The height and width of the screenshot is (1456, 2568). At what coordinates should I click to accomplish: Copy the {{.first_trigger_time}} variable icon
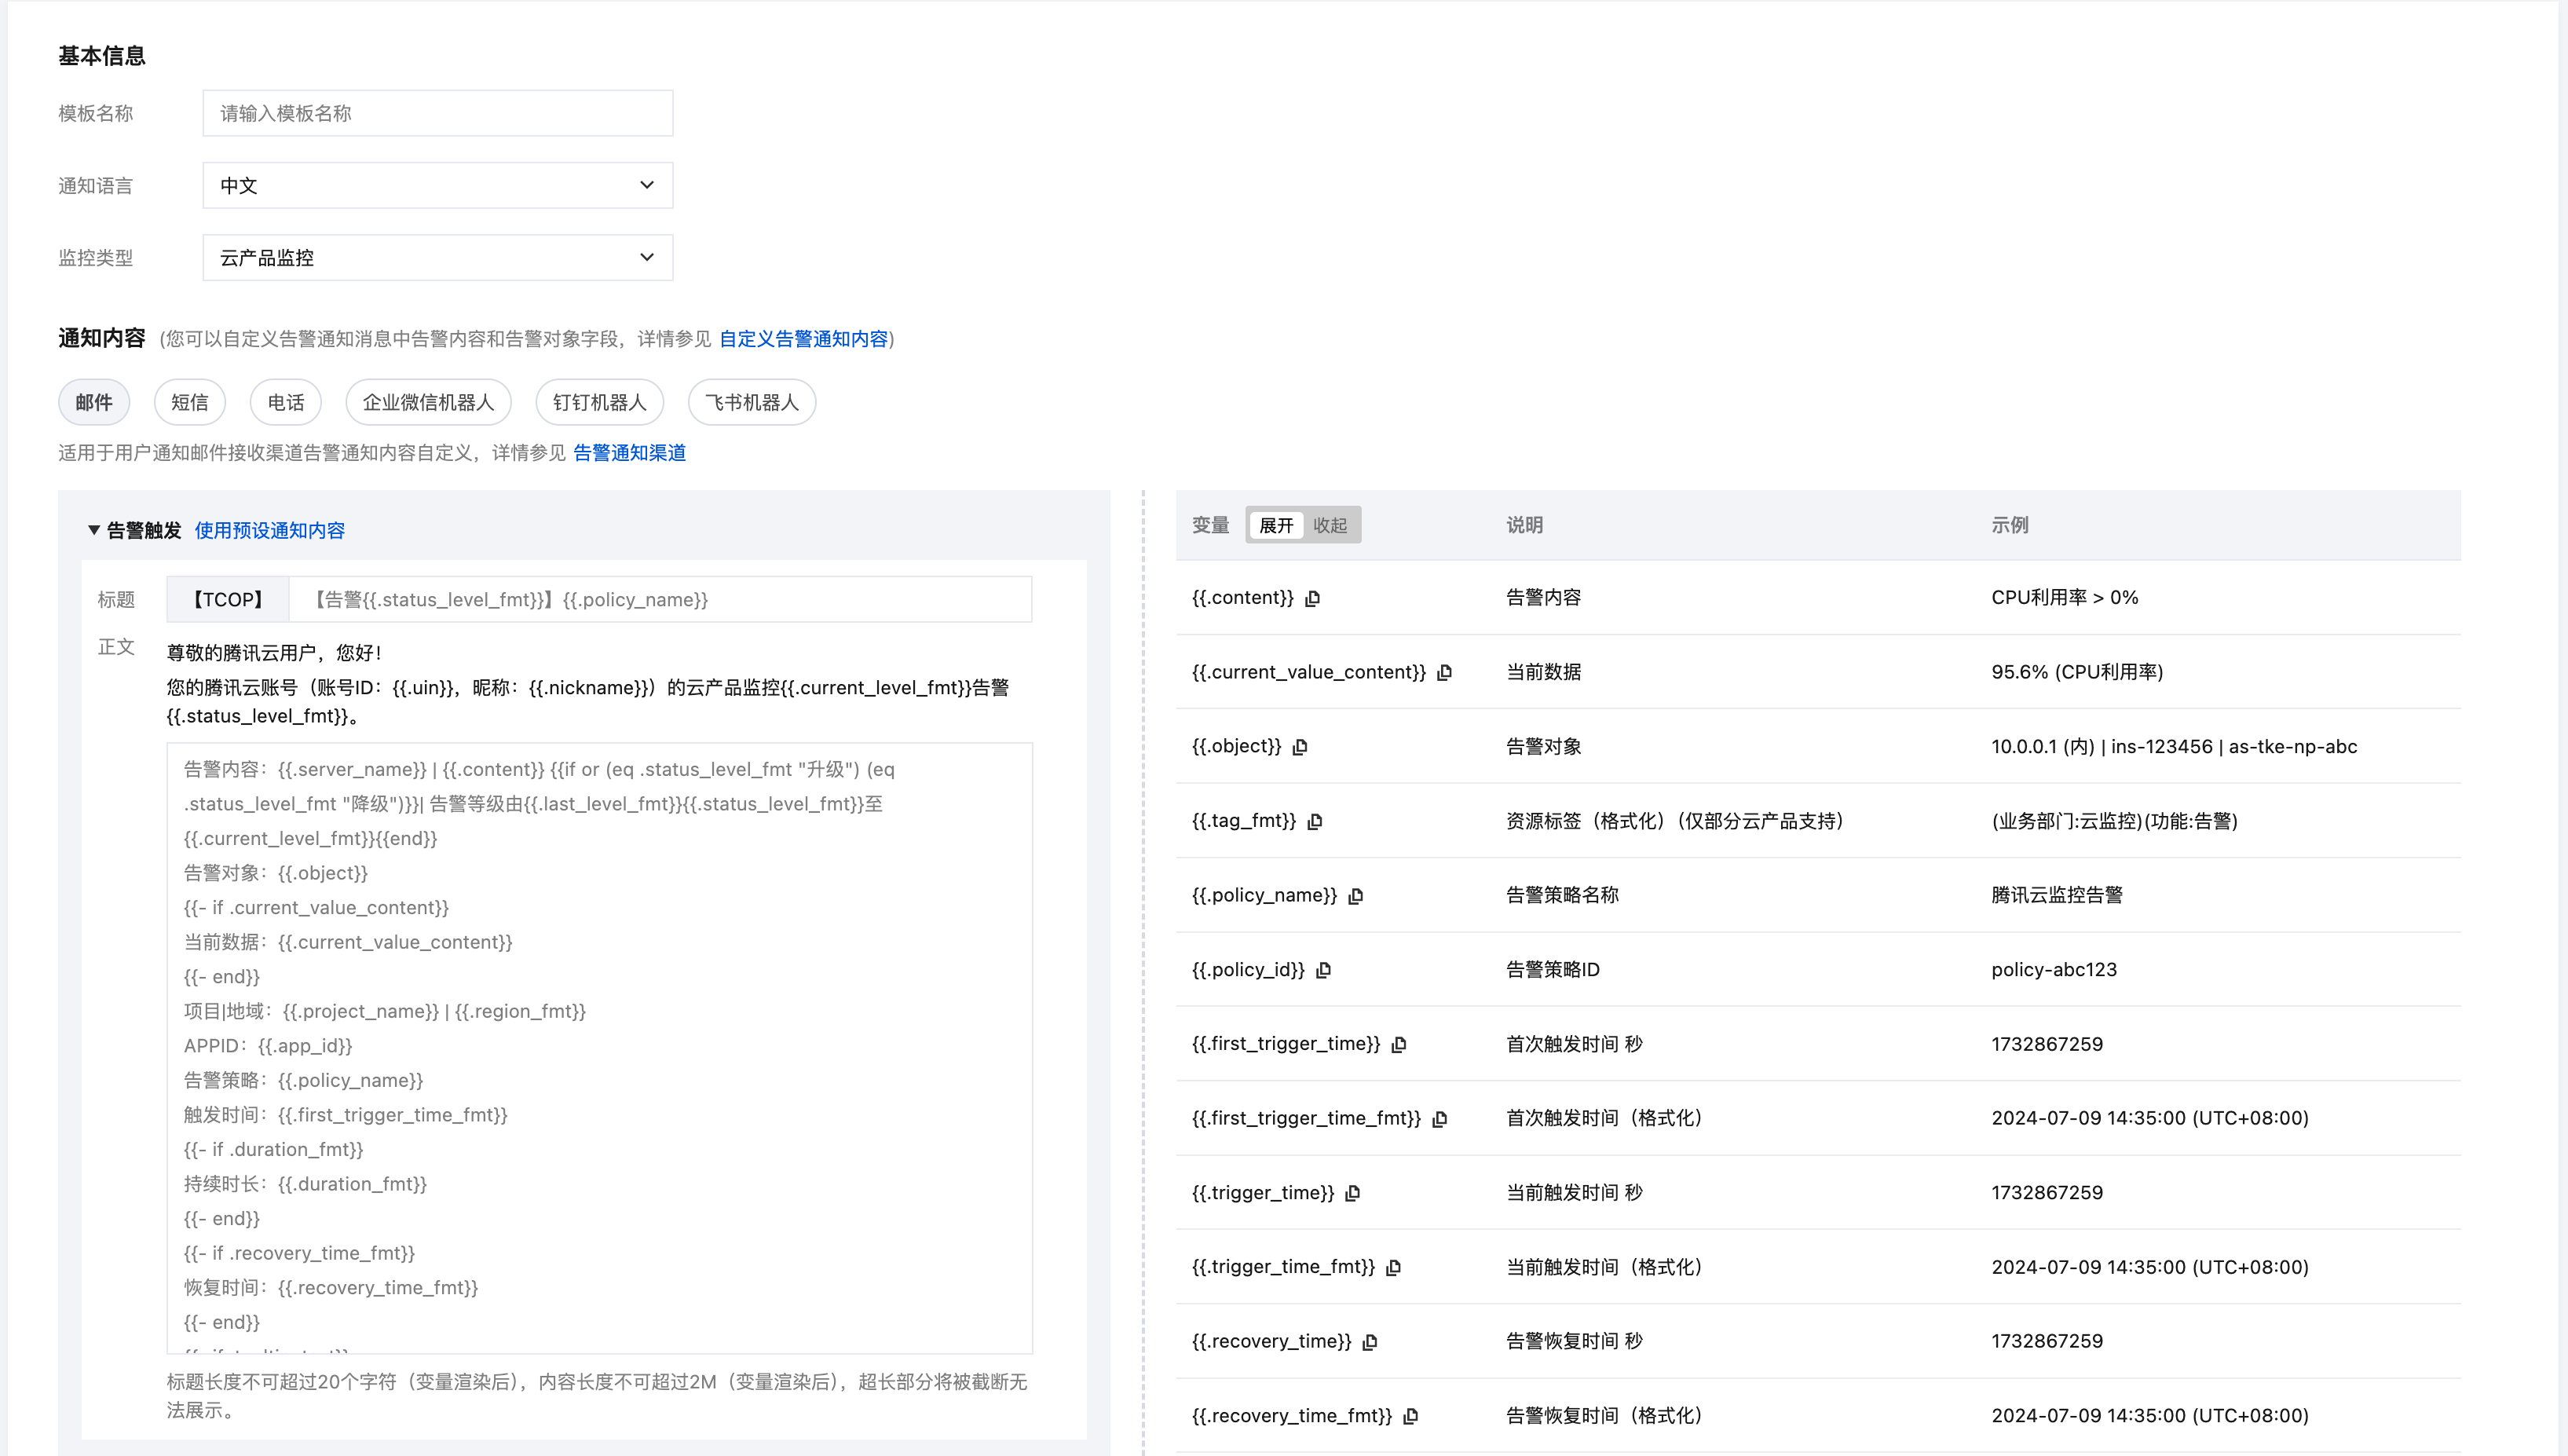pyautogui.click(x=1399, y=1044)
